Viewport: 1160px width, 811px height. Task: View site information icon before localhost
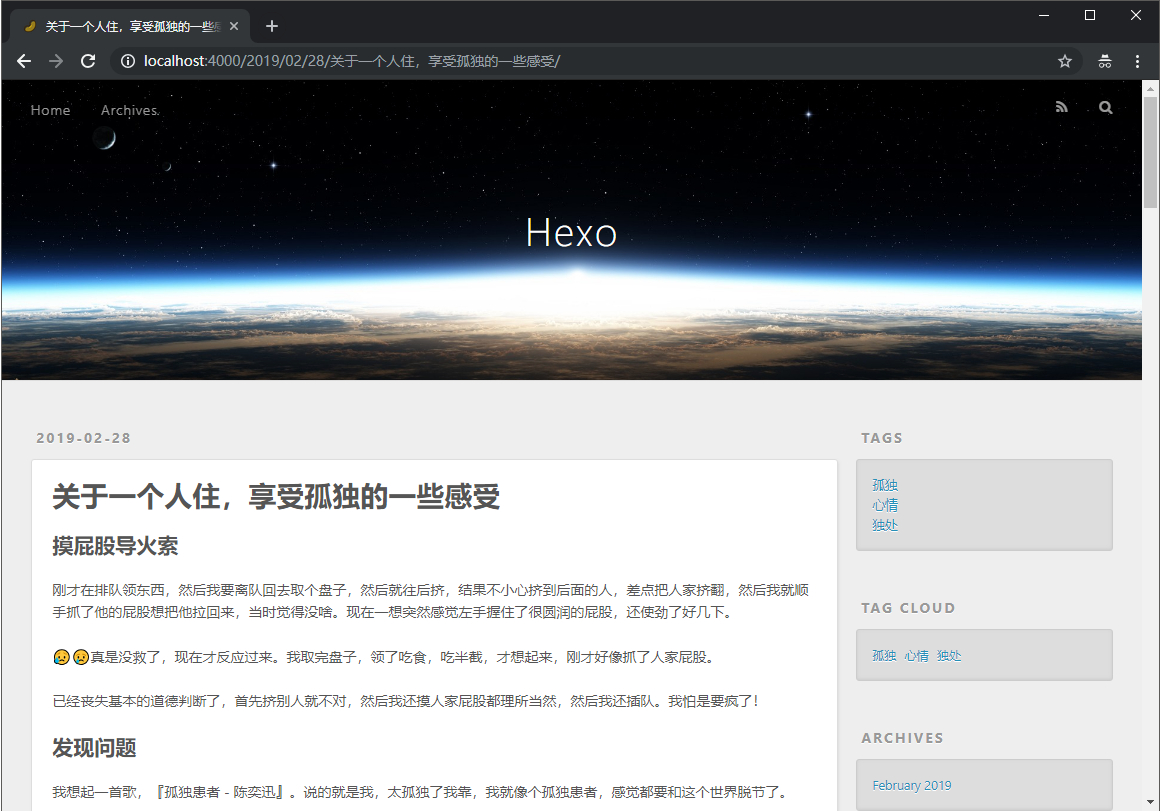(128, 61)
